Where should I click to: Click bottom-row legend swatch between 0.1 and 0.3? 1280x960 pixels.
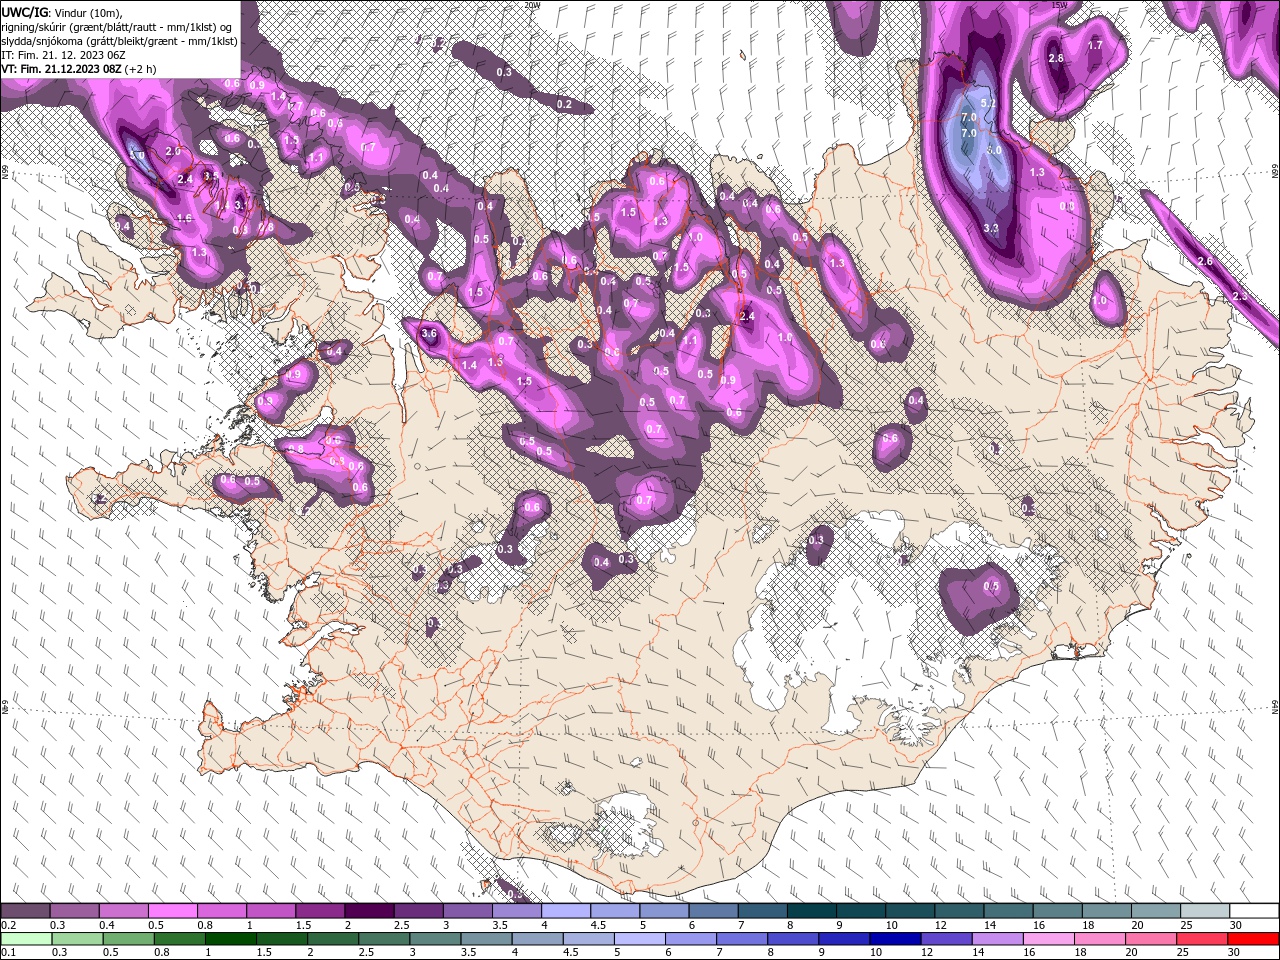(x=26, y=939)
